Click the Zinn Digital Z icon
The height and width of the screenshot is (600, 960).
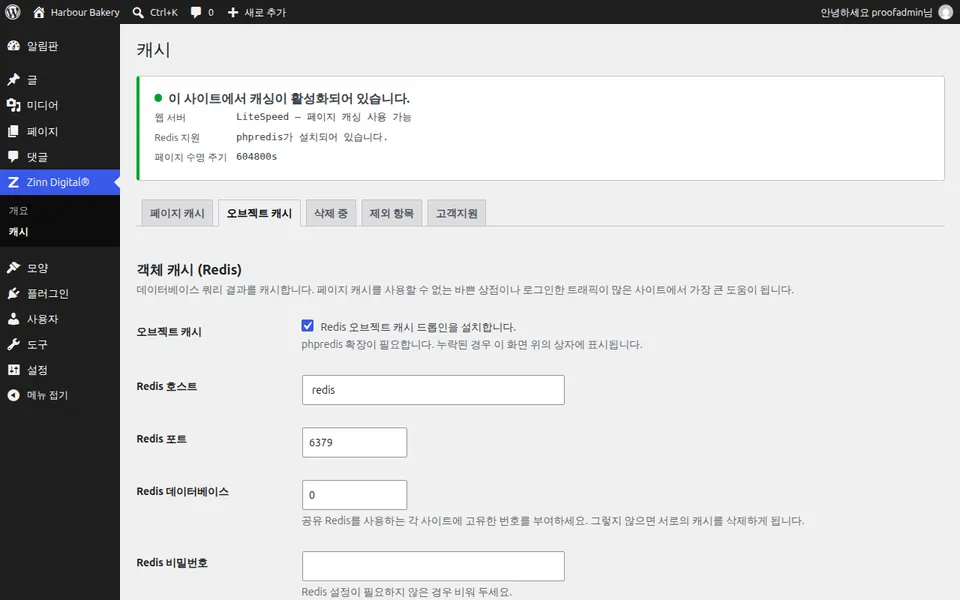[13, 182]
